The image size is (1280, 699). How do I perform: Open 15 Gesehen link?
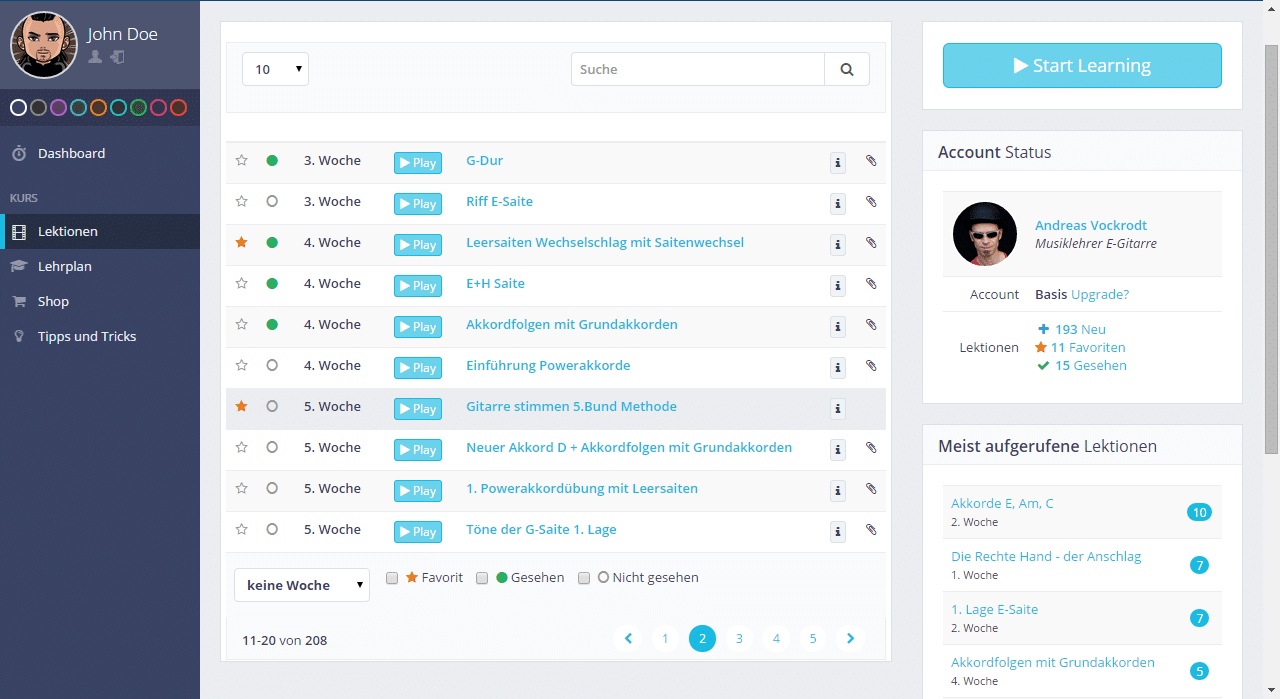pyautogui.click(x=1090, y=365)
